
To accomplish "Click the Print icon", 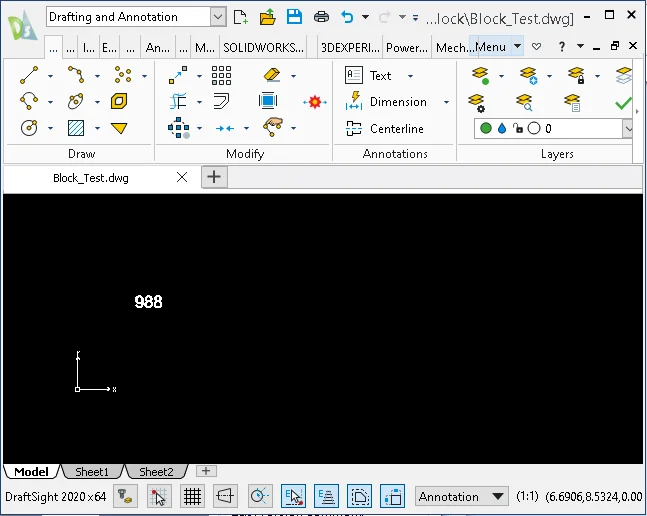I will 321,17.
